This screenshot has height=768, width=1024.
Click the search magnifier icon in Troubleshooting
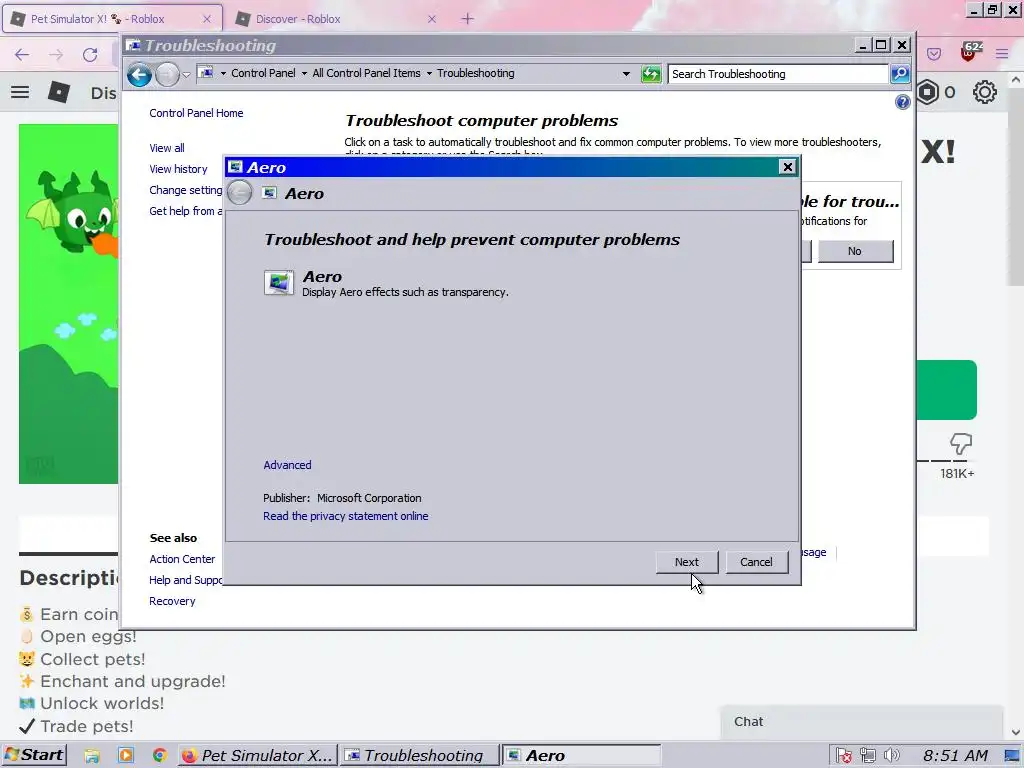[x=900, y=74]
